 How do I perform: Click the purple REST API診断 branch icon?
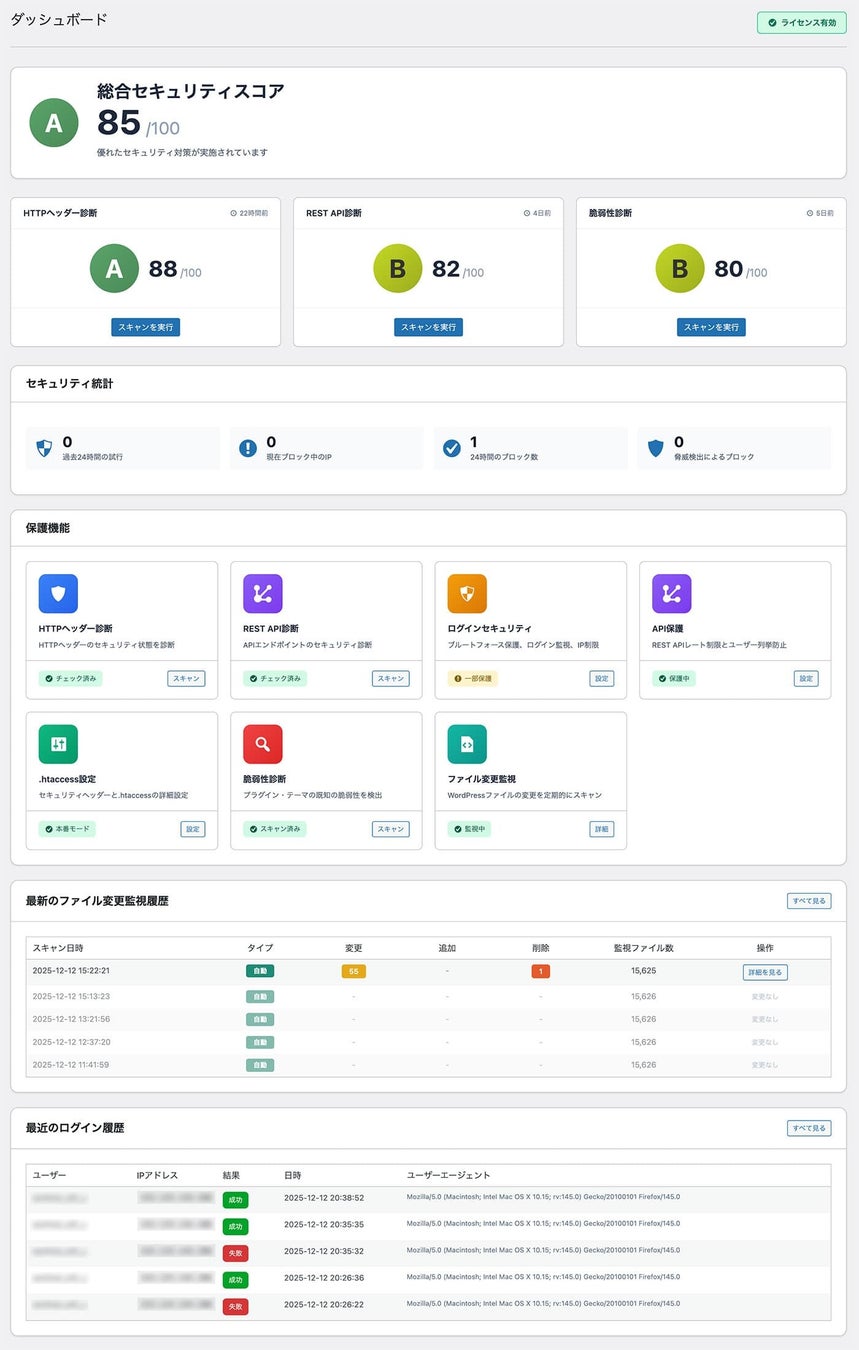tap(263, 593)
